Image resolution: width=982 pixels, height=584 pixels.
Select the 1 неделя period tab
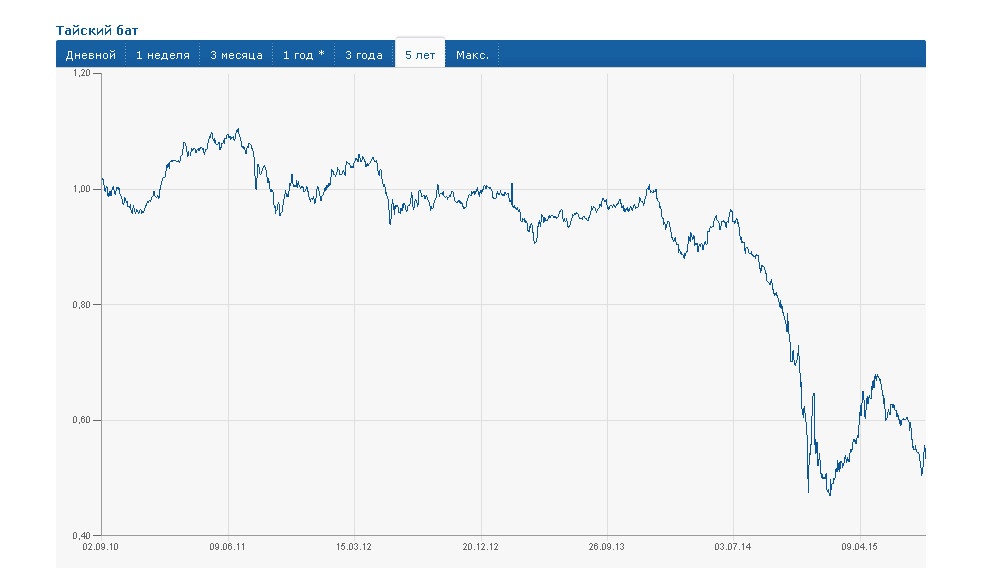point(163,55)
